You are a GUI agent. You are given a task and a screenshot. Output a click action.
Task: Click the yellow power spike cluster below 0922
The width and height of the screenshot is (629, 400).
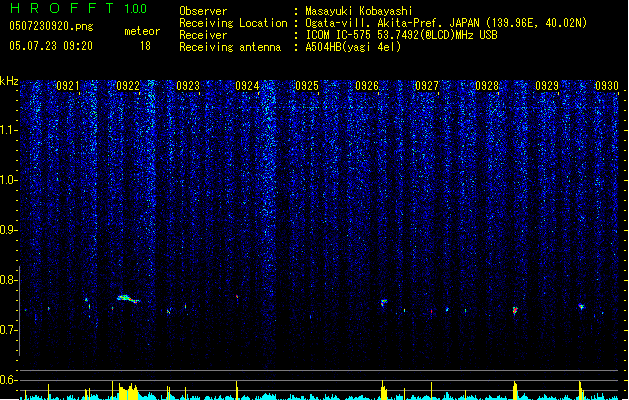pyautogui.click(x=128, y=392)
